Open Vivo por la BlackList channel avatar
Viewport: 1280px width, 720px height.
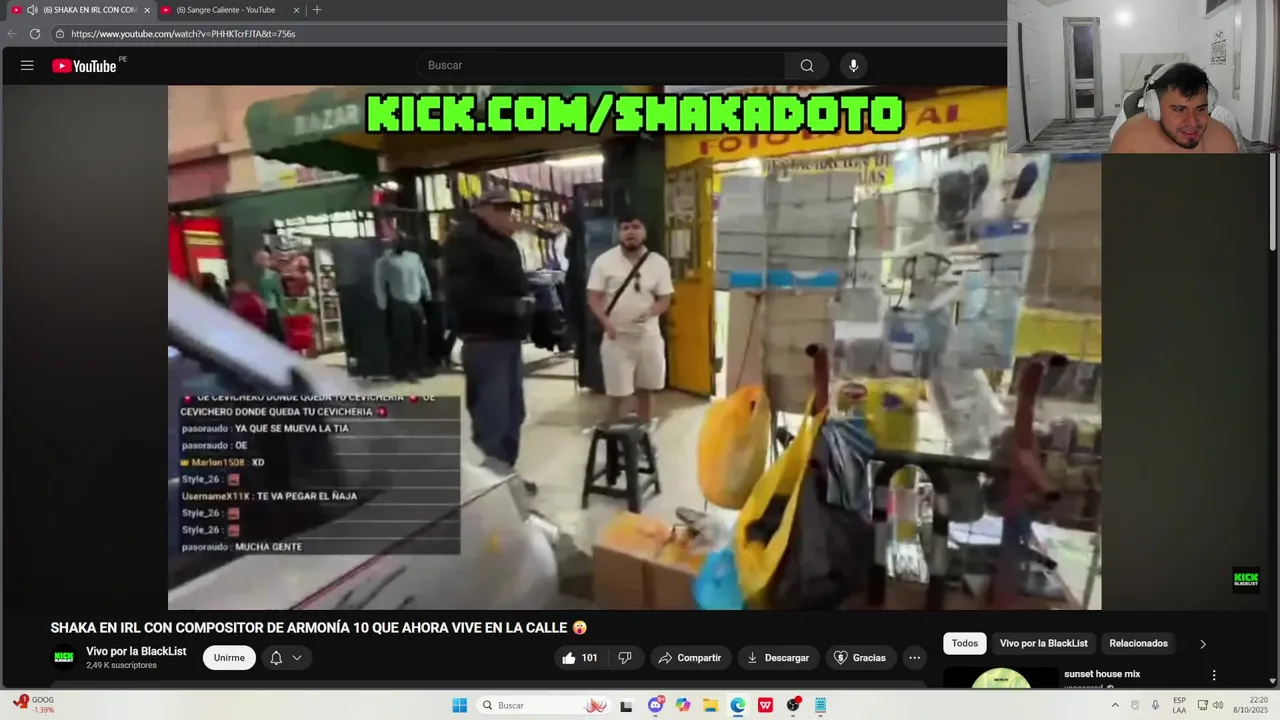64,657
